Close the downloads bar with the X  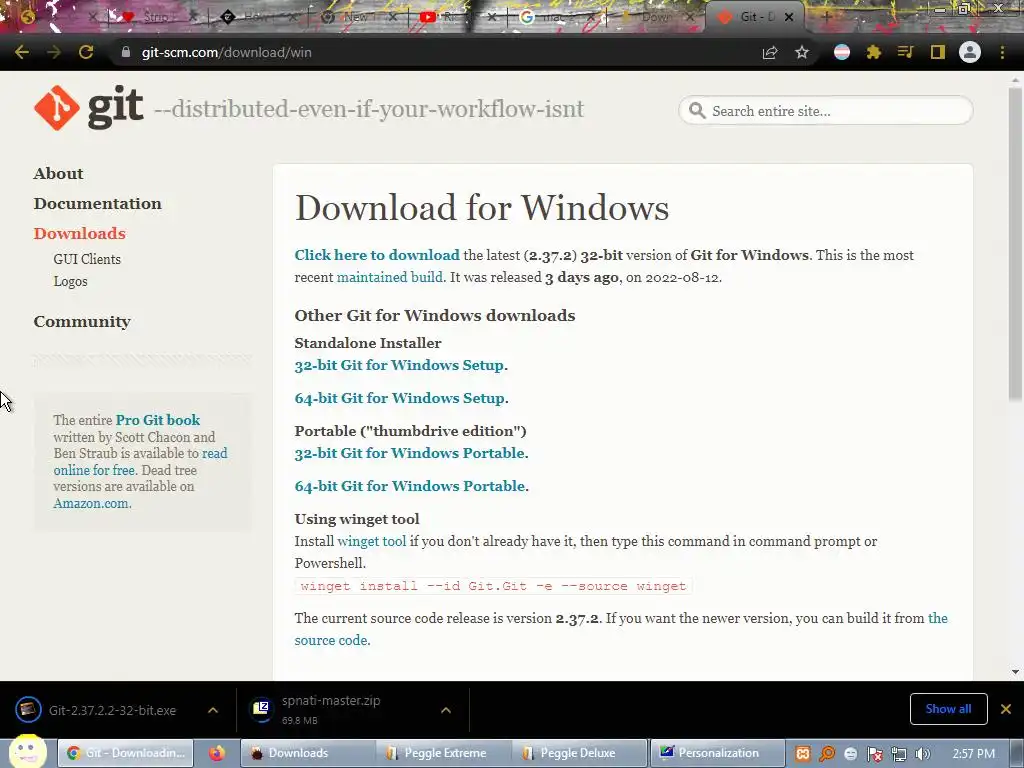click(1006, 709)
